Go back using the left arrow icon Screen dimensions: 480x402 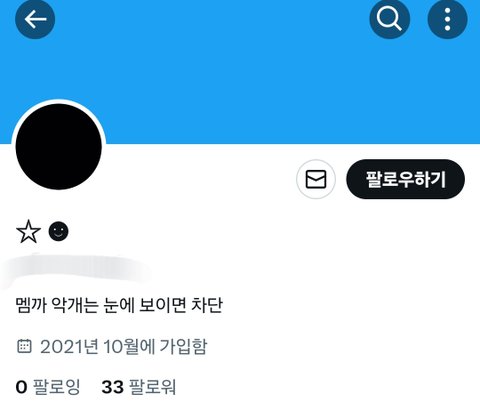tap(35, 19)
